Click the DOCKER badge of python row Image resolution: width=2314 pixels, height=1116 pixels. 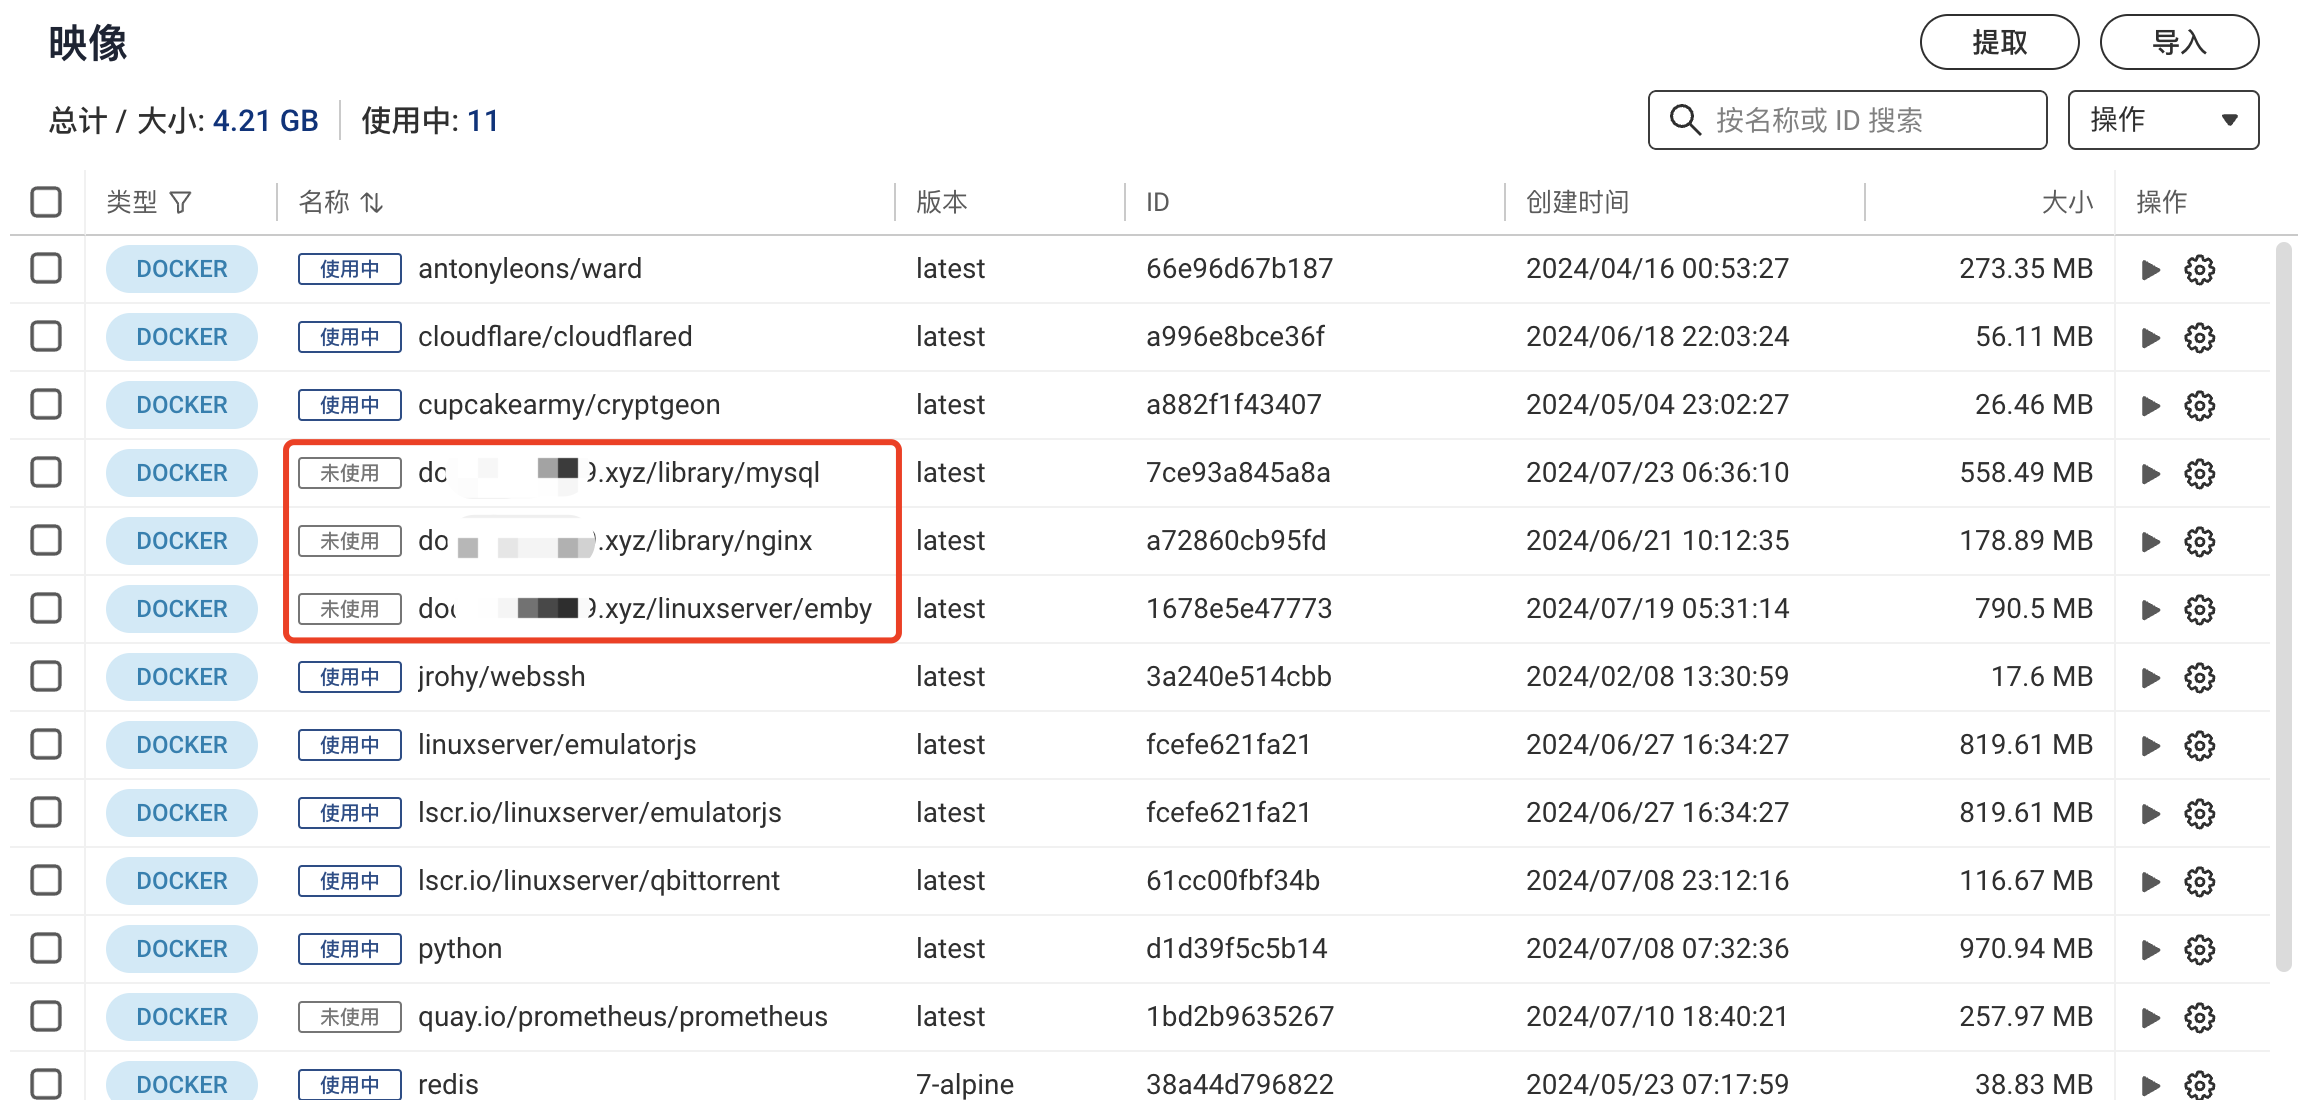182,949
